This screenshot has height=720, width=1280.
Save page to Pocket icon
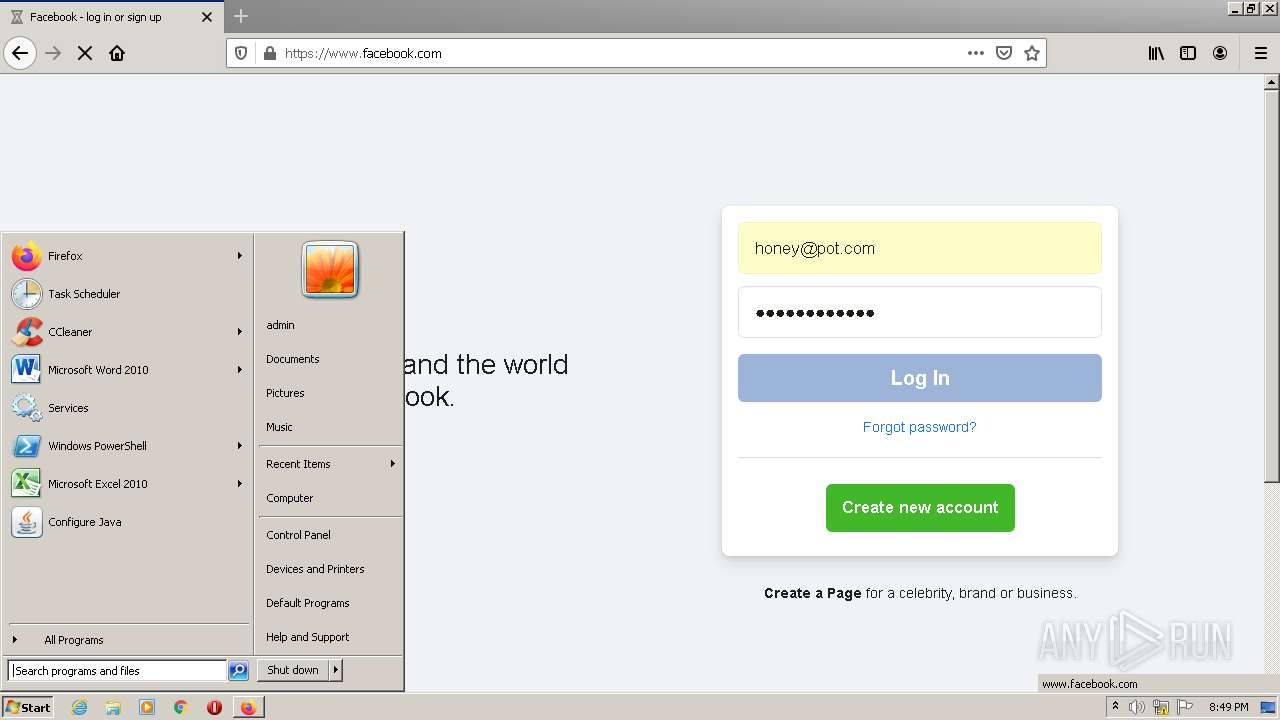click(x=1004, y=53)
